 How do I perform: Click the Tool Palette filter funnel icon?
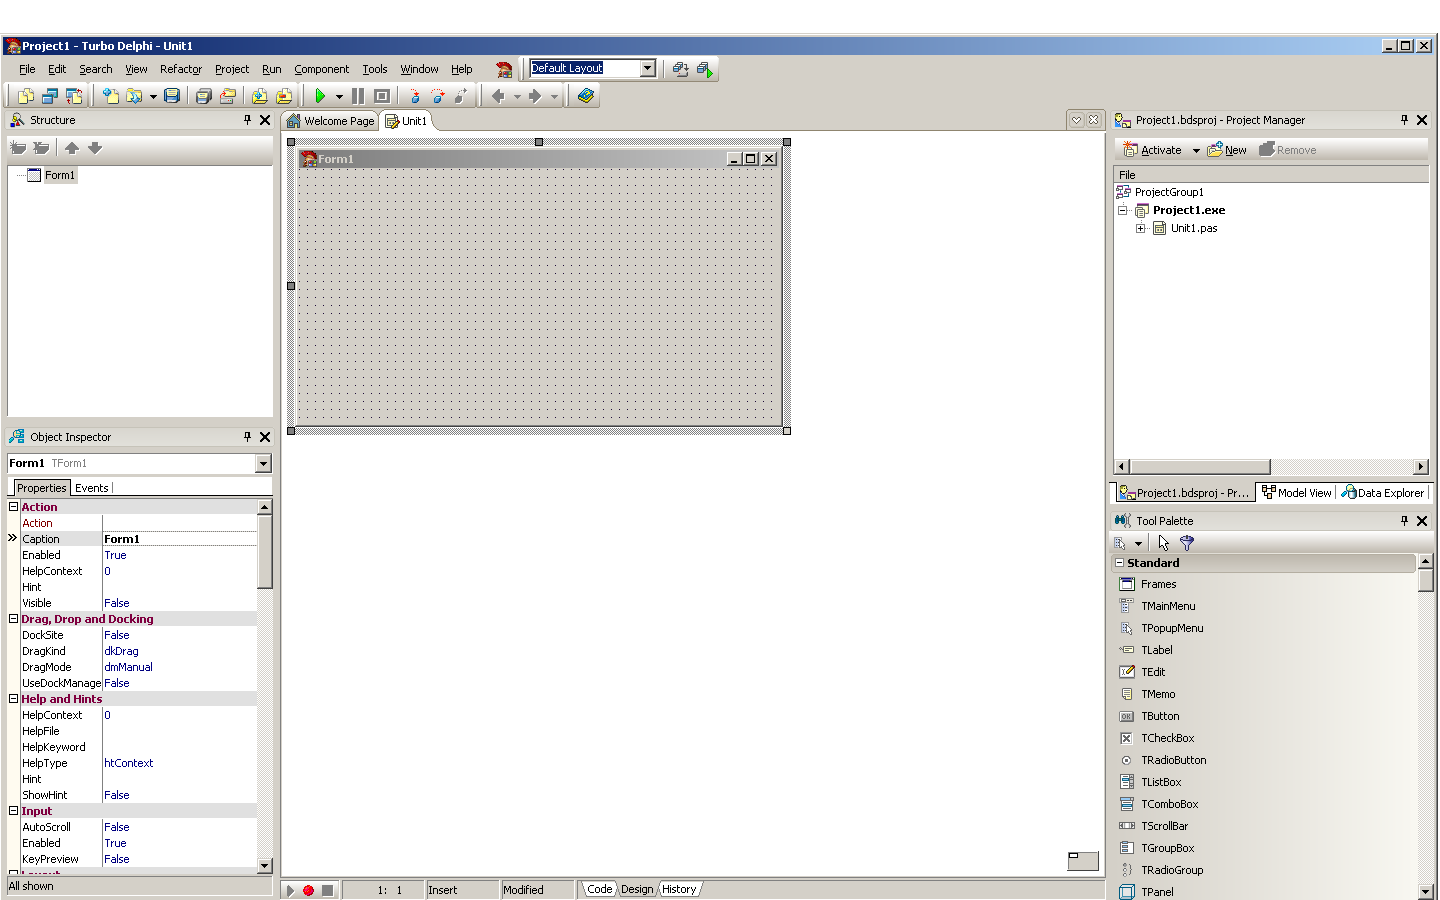click(x=1187, y=543)
